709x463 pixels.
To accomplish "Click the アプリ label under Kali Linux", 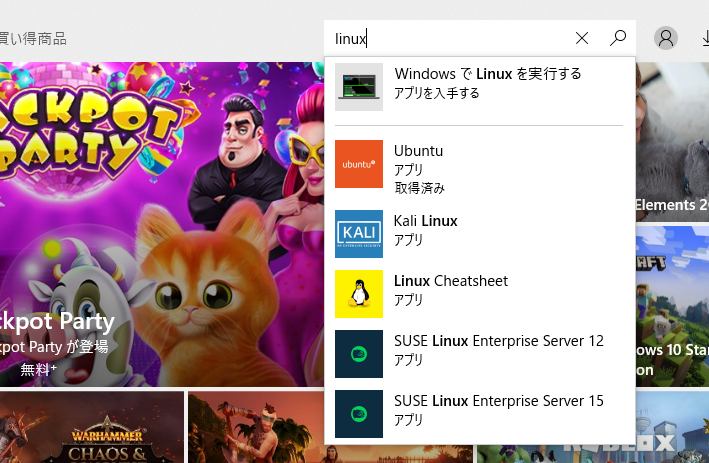I will (x=408, y=240).
